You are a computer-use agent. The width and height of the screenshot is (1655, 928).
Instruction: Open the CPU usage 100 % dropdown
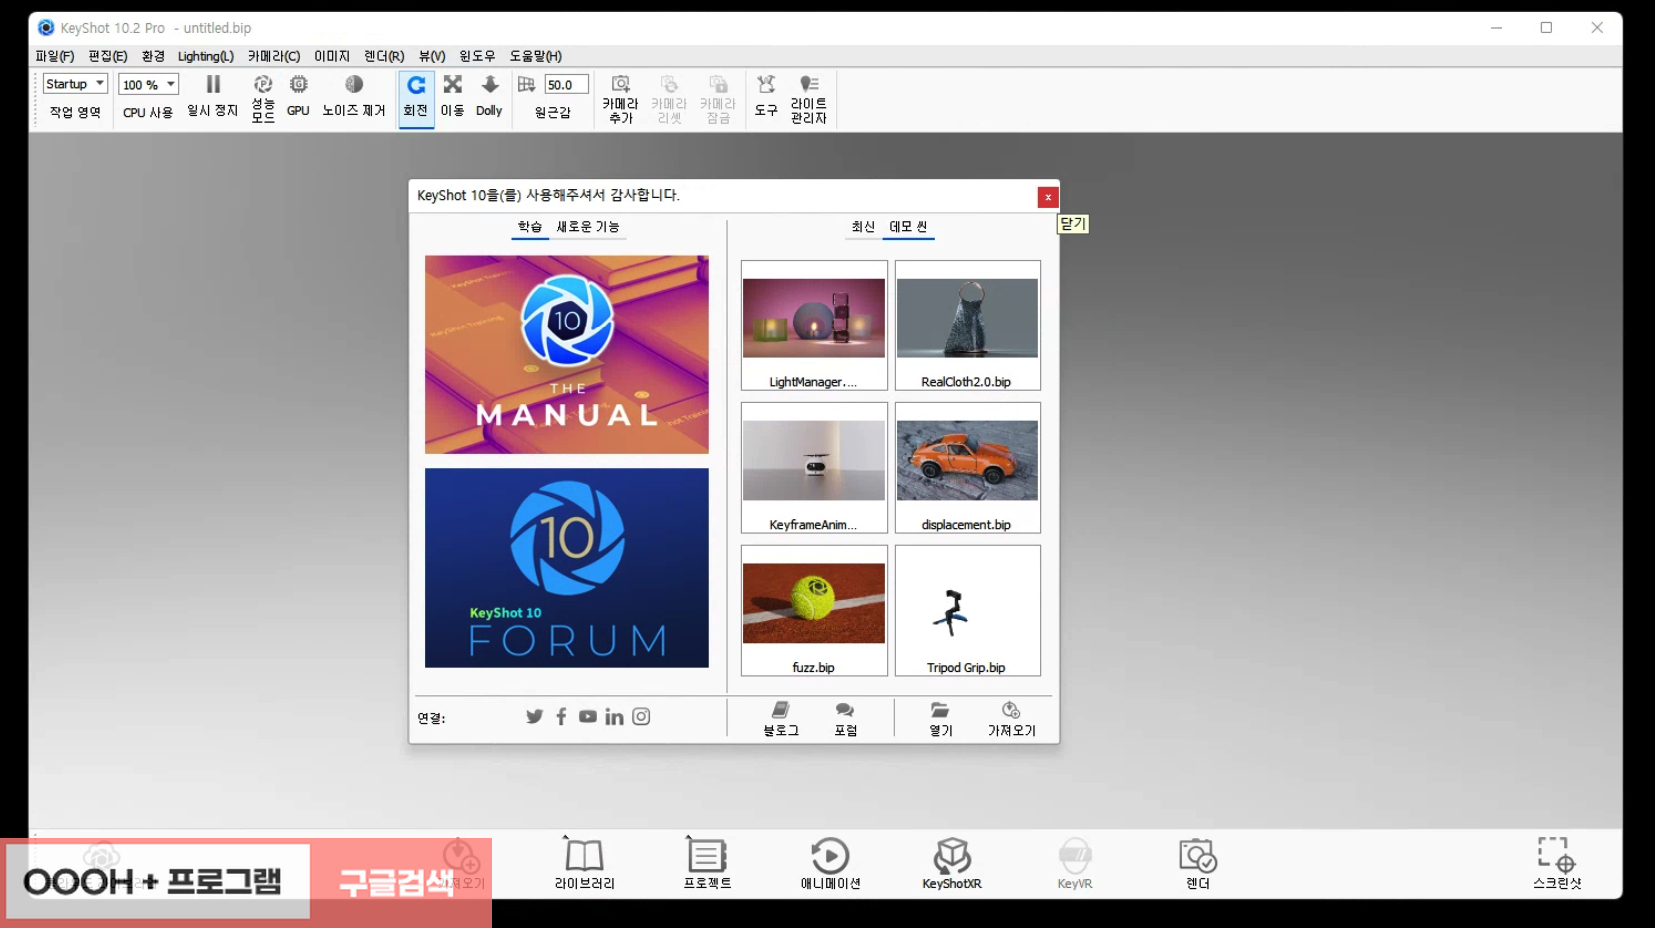pyautogui.click(x=148, y=85)
